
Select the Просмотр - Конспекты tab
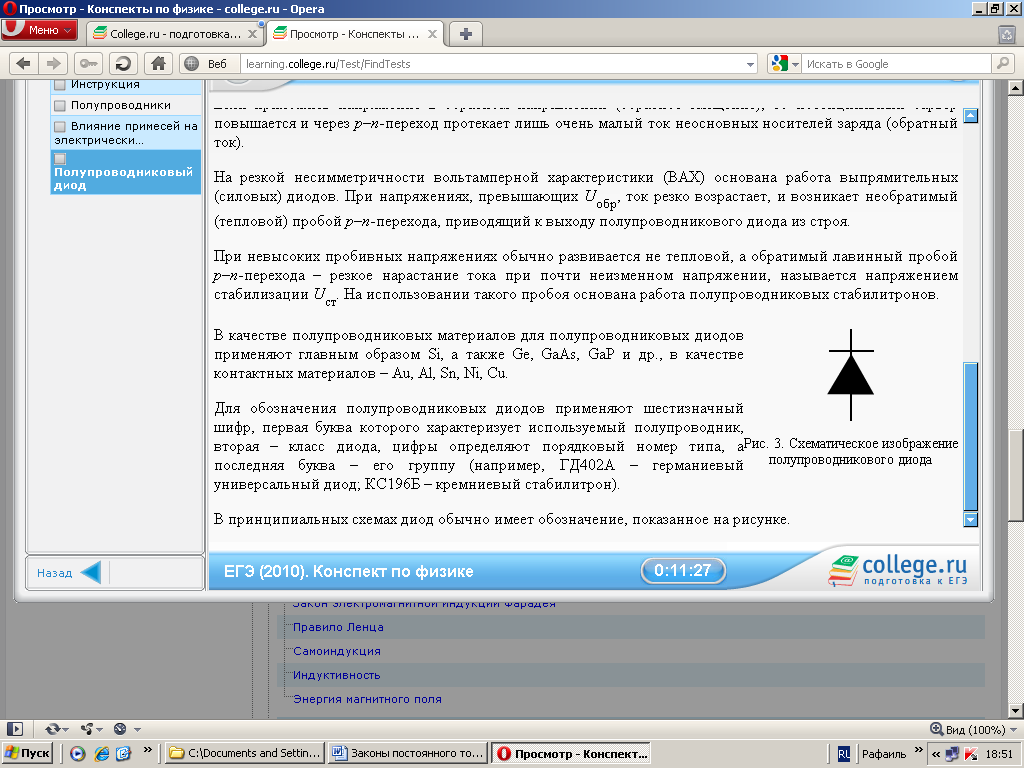356,34
